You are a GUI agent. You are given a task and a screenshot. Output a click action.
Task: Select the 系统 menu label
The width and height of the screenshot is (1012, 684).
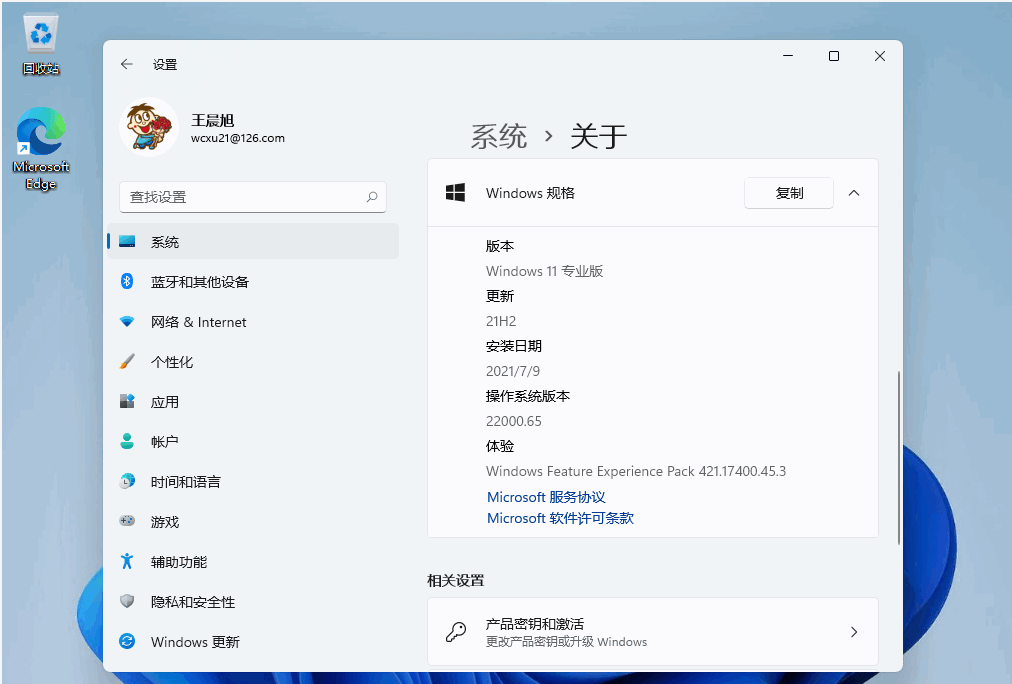[165, 242]
